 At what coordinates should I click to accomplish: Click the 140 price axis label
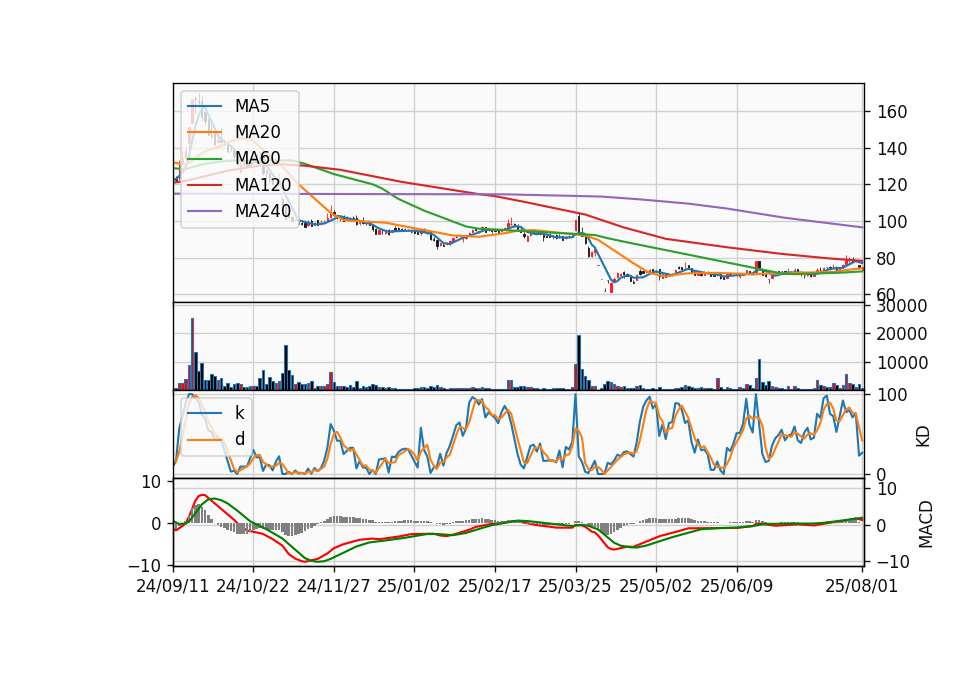(892, 149)
